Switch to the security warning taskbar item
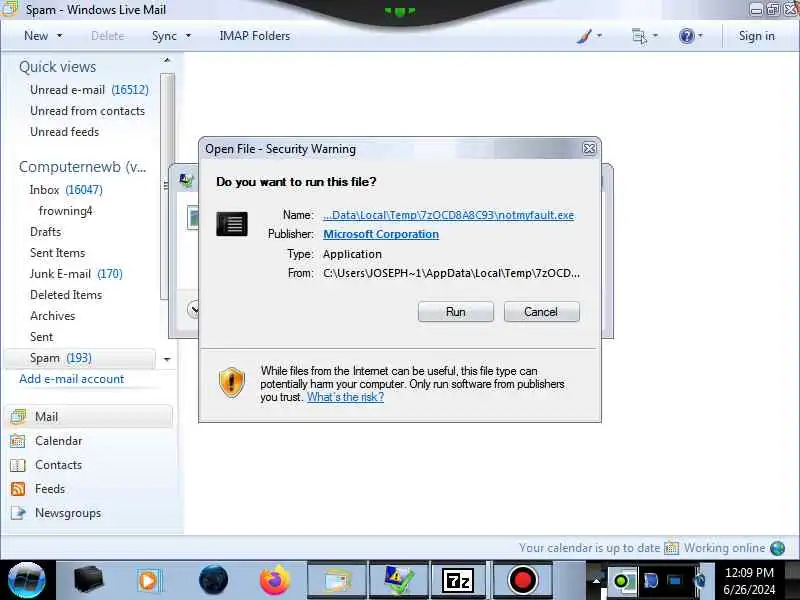The height and width of the screenshot is (600, 800). tap(399, 580)
